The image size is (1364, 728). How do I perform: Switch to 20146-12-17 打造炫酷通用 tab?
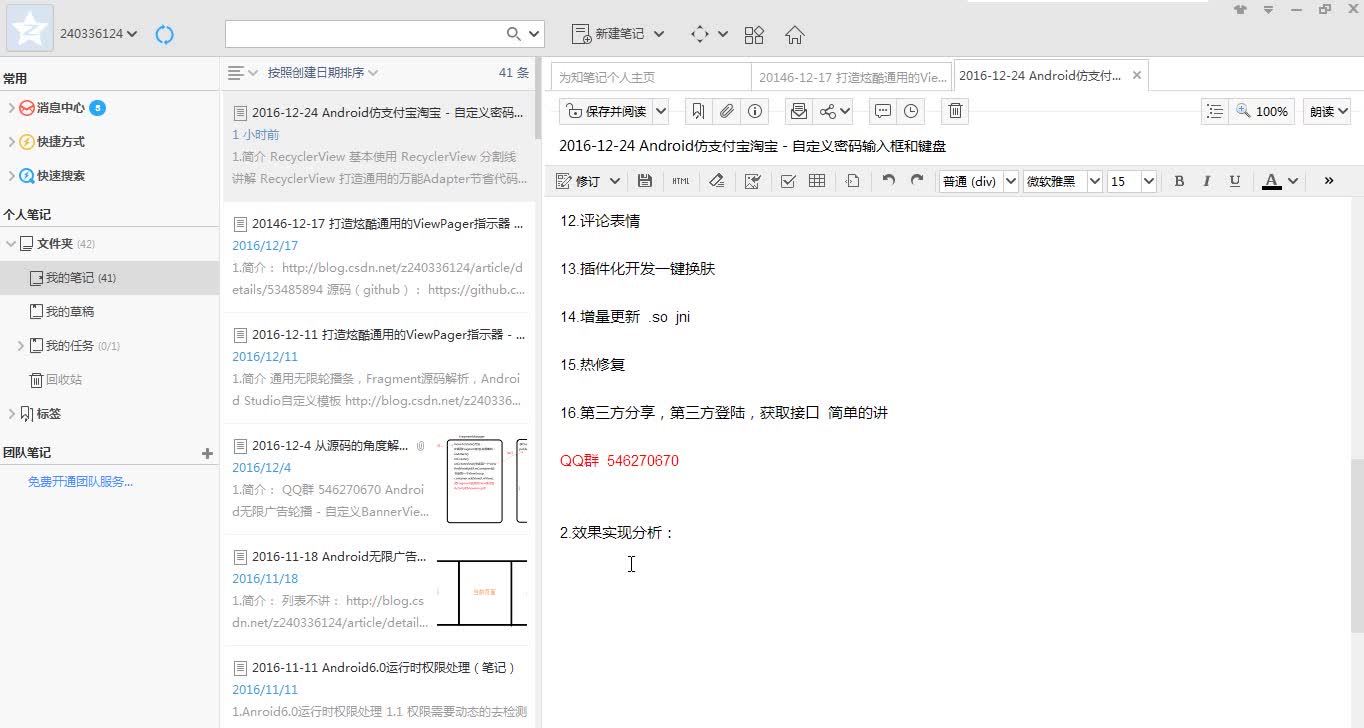pos(852,77)
